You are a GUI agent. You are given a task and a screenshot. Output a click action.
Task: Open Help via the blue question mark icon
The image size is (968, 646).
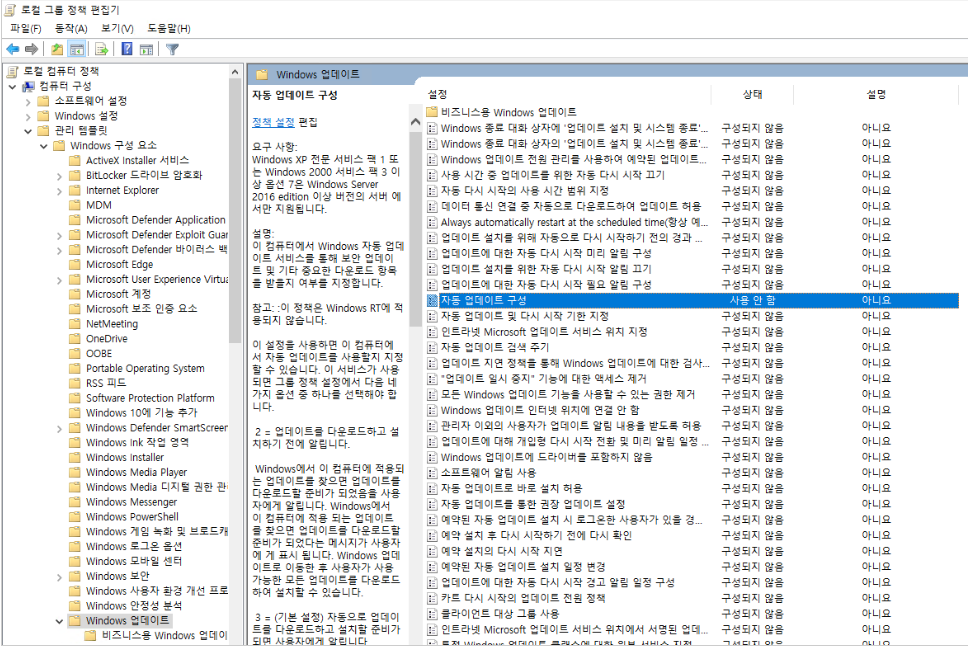click(x=127, y=49)
